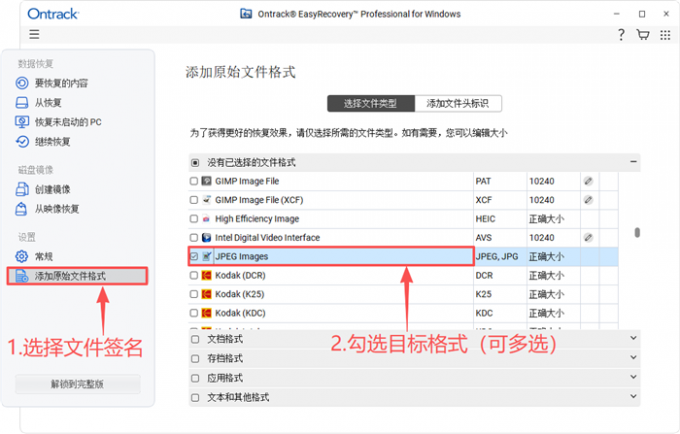680x434 pixels.
Task: Open the shopping cart icon
Action: [x=643, y=35]
